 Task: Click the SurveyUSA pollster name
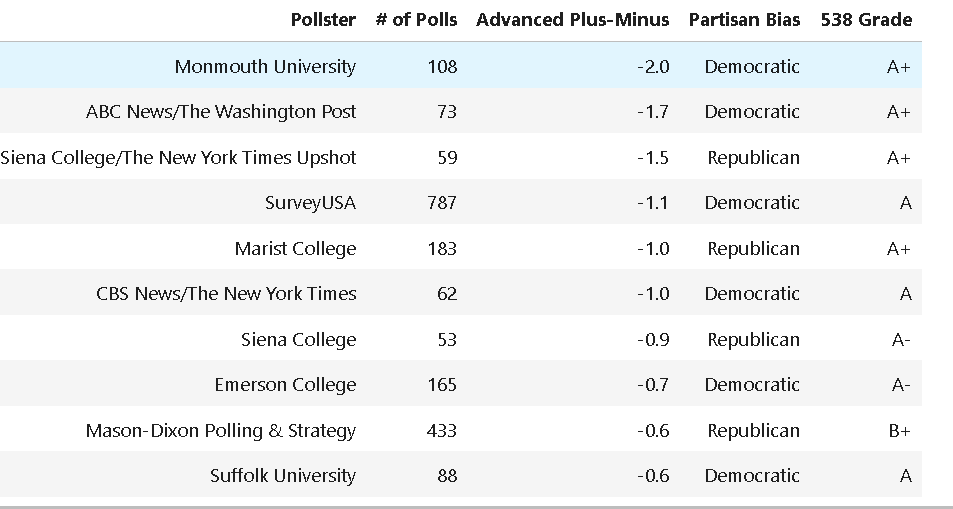point(310,203)
